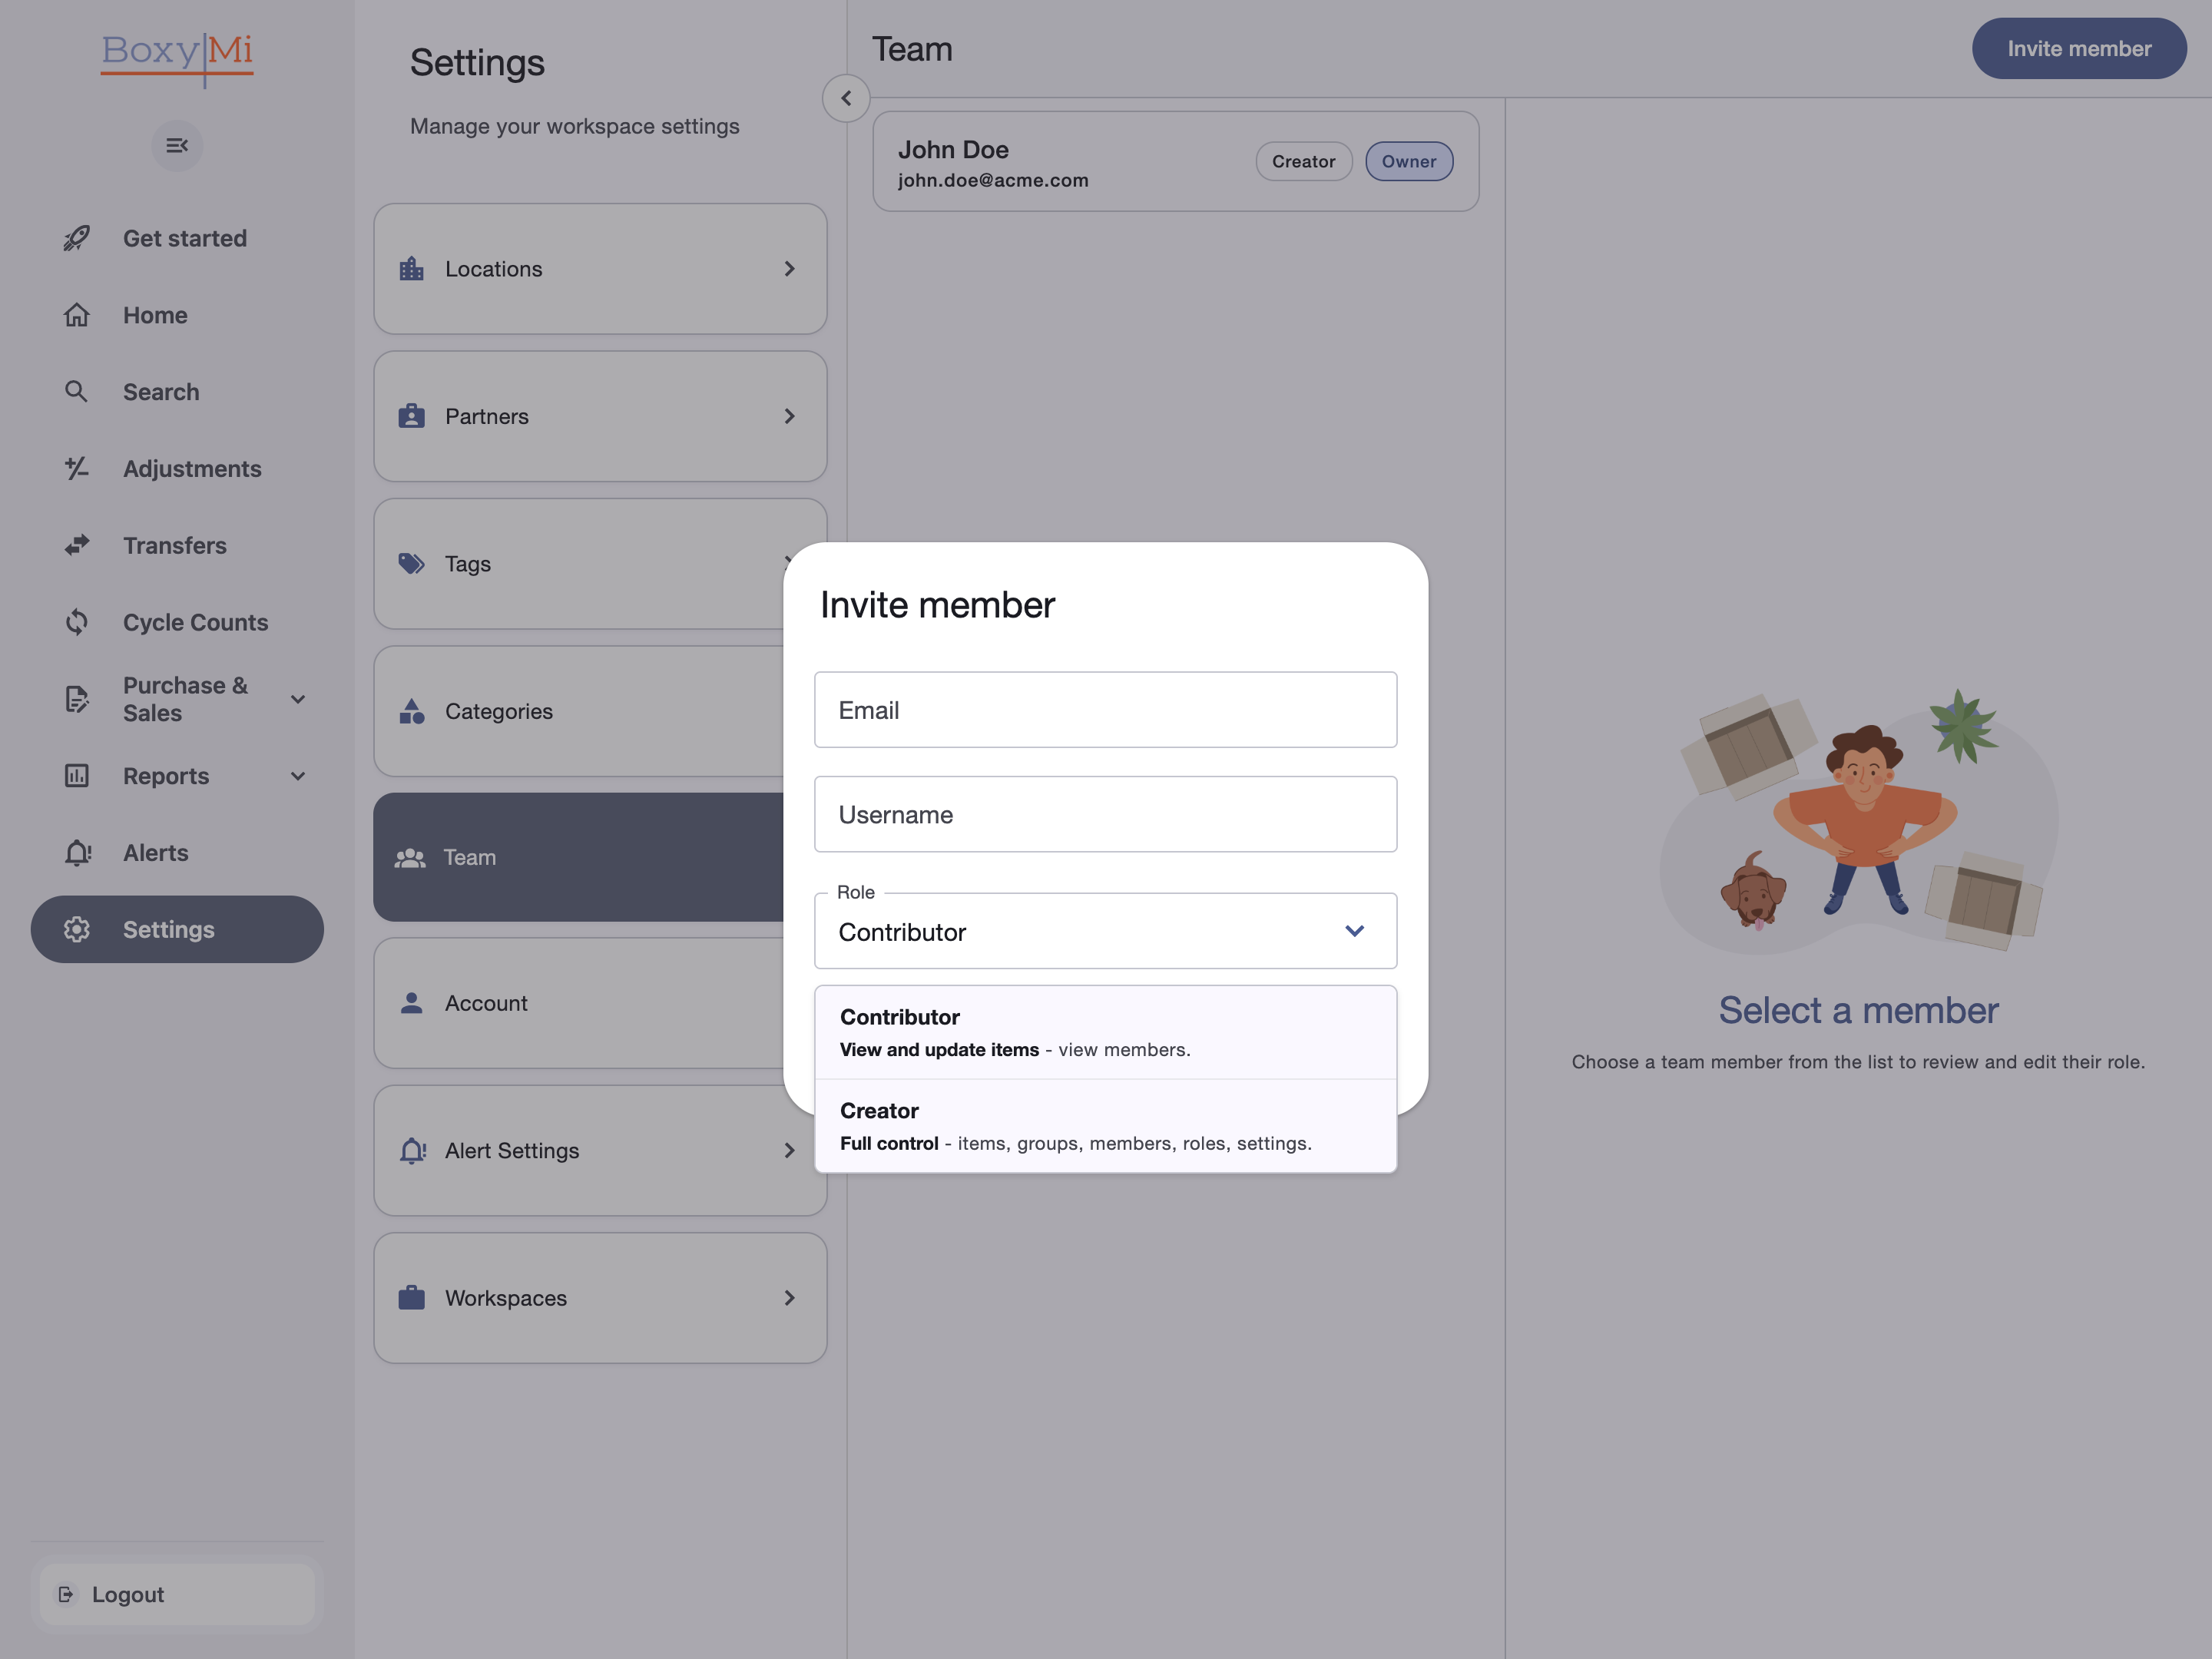Click the BoxyMi logo
Screen dimensions: 2212x1659
177,58
